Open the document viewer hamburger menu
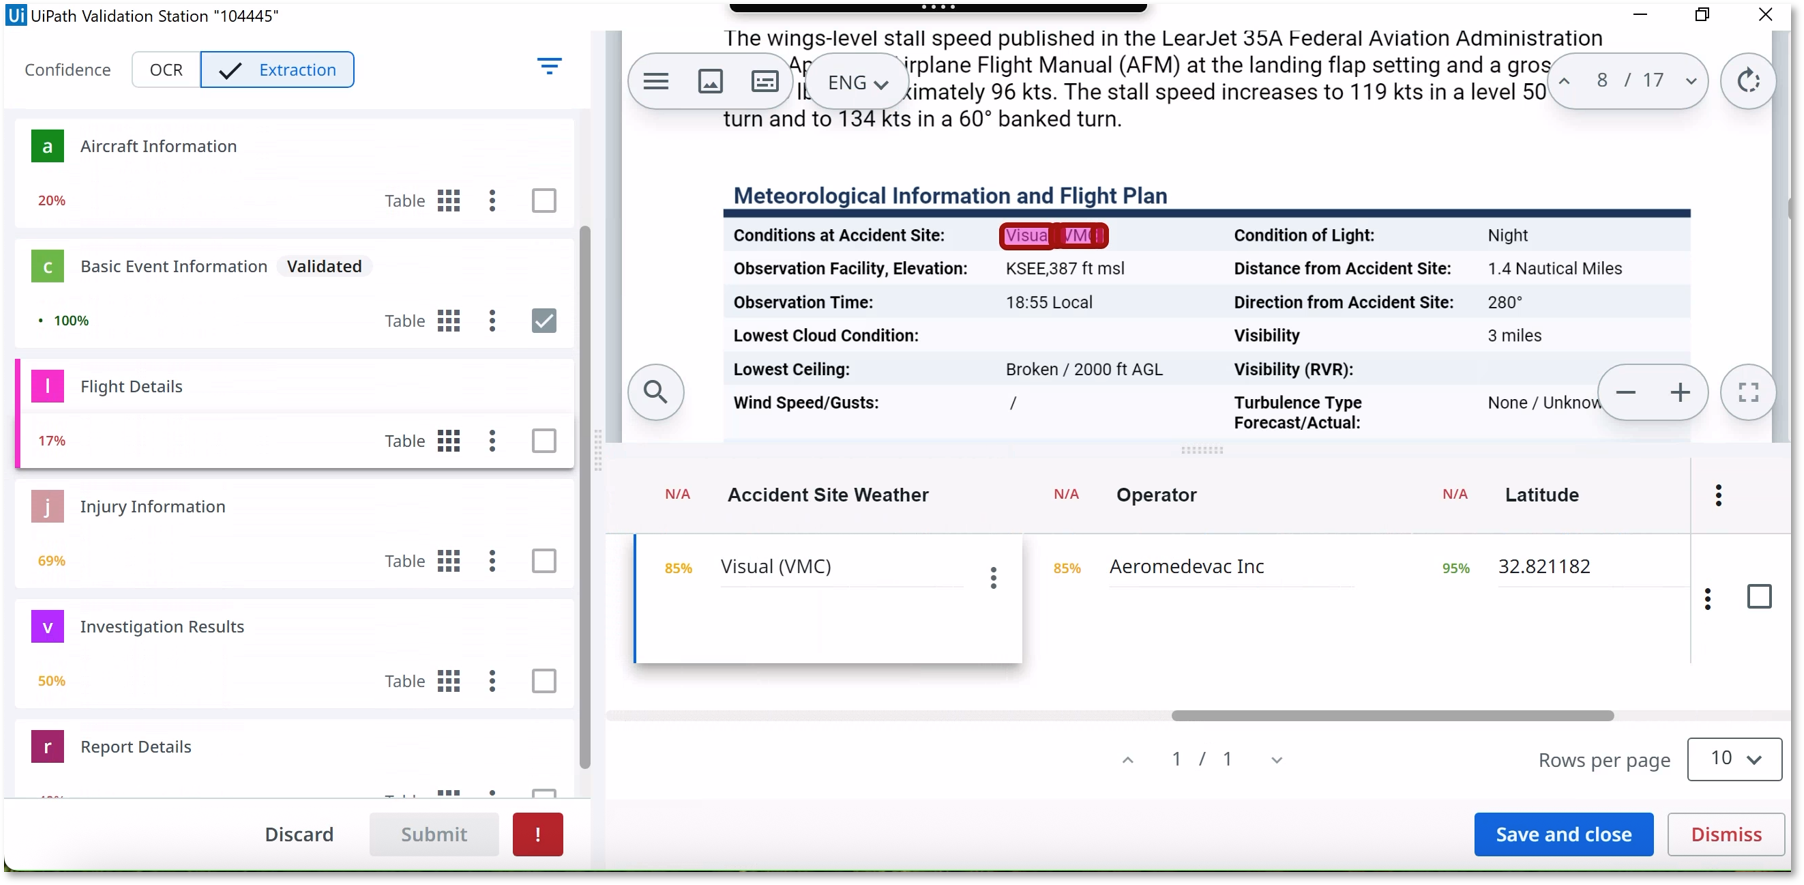The width and height of the screenshot is (1804, 885). click(x=656, y=82)
